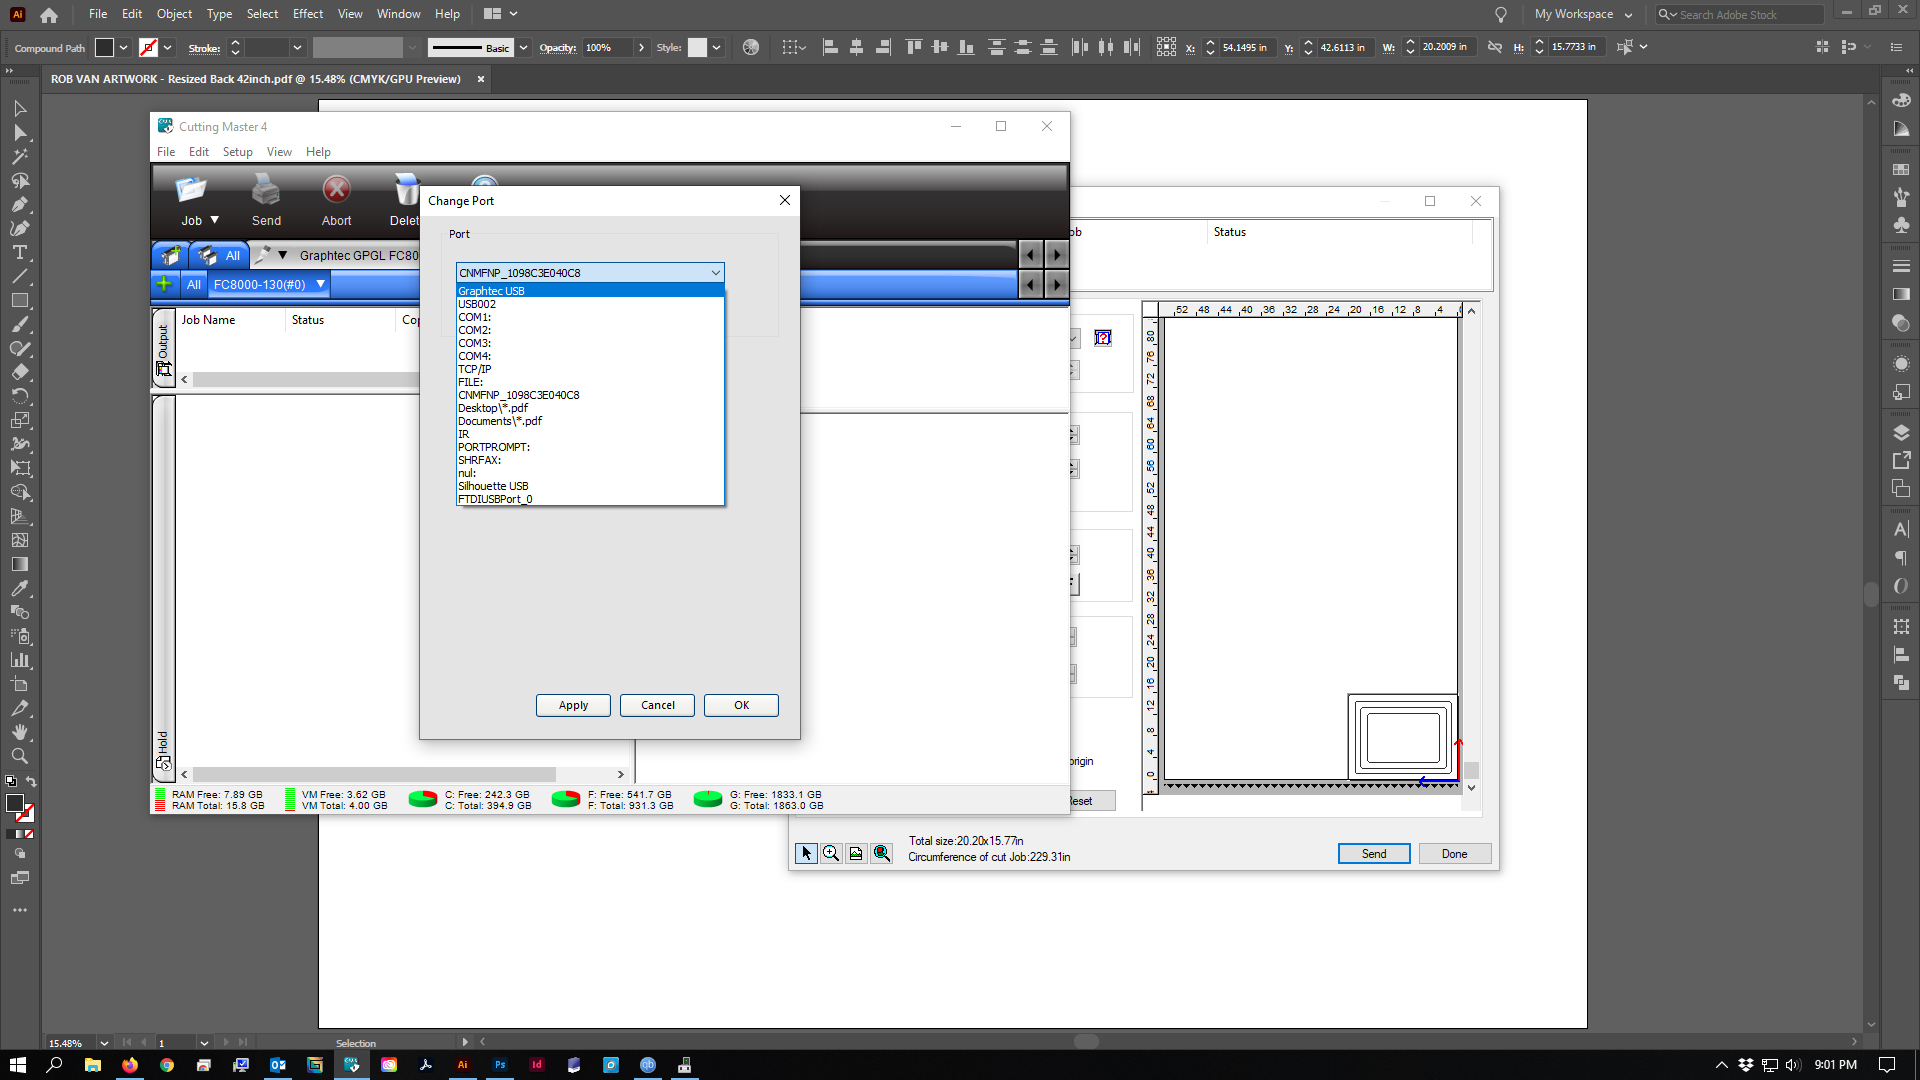The image size is (1920, 1080).
Task: Open Illustrator Window menu
Action: point(398,14)
